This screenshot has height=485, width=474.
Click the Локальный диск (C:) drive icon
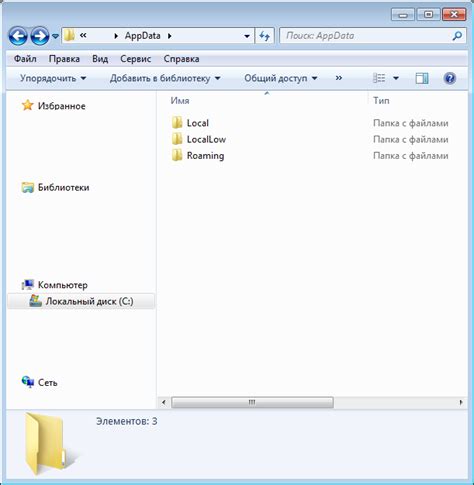[35, 301]
